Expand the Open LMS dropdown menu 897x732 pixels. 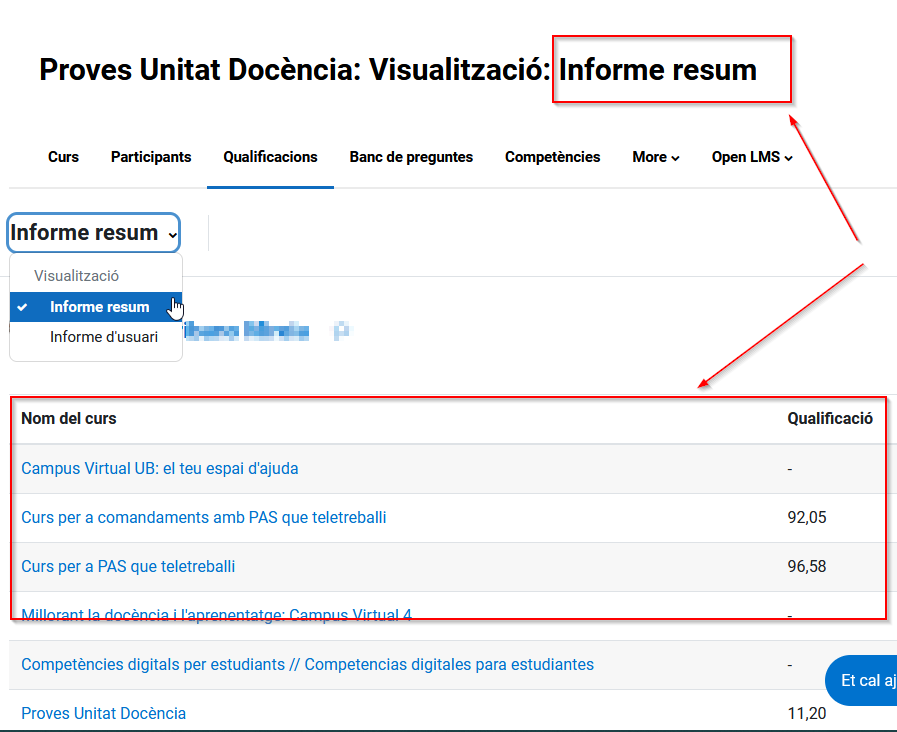point(751,157)
